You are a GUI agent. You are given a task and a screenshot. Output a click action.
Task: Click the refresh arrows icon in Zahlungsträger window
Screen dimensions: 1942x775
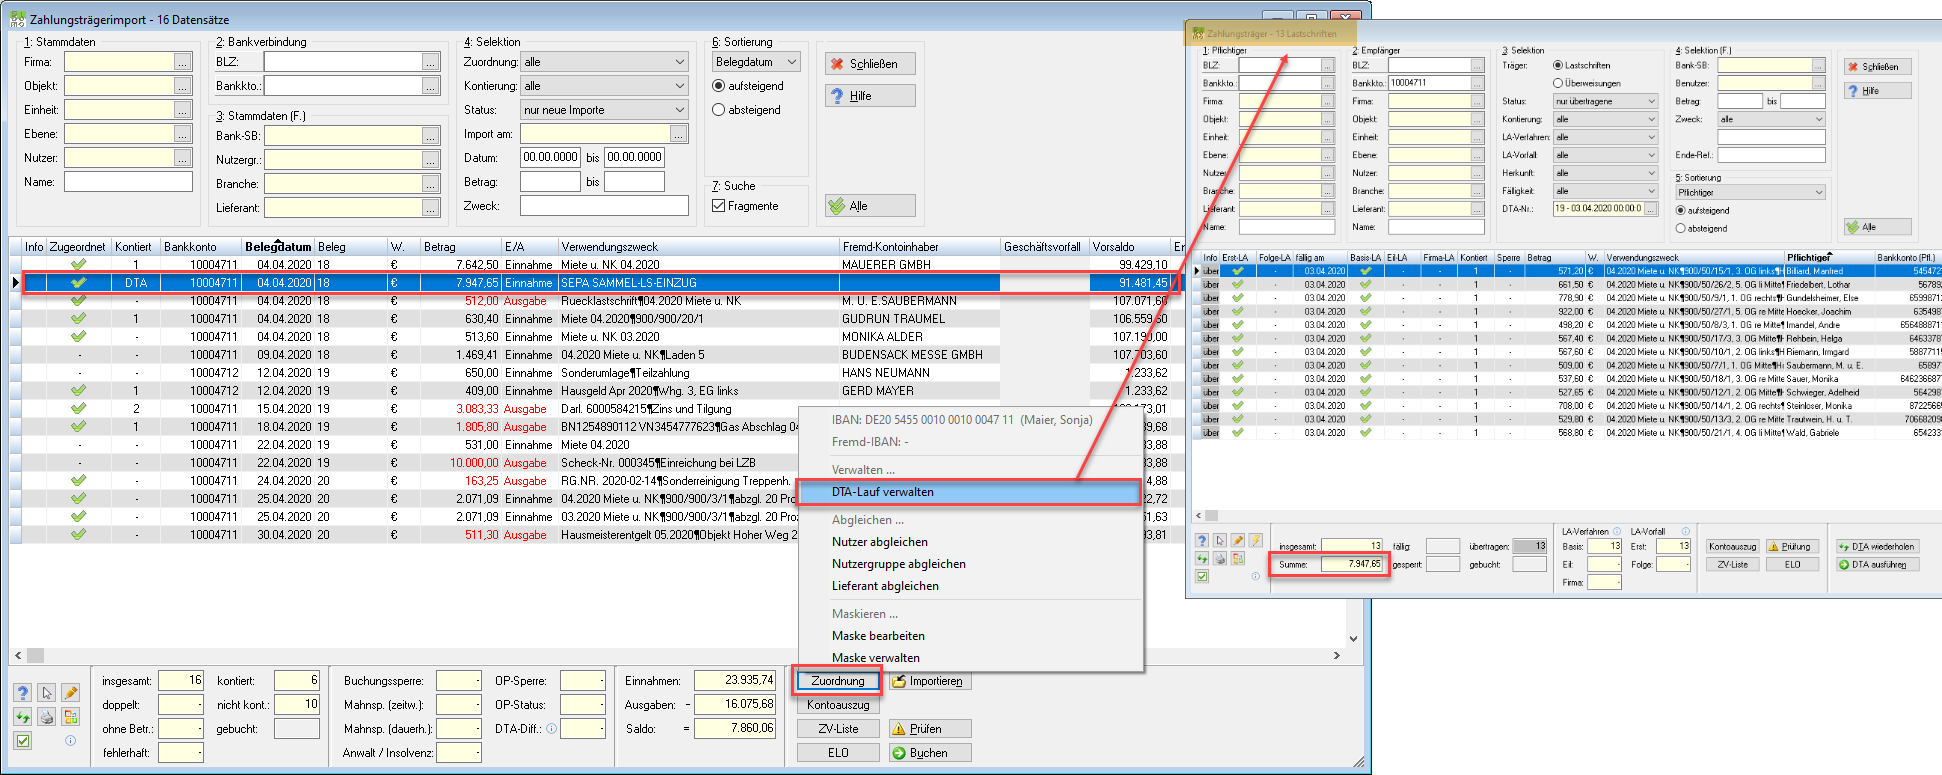(x=1202, y=558)
